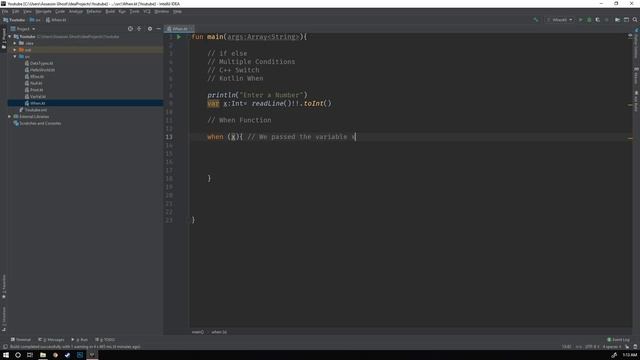Open Search Everywhere magnifier icon
Screen dimensions: 640x360
coord(635,20)
